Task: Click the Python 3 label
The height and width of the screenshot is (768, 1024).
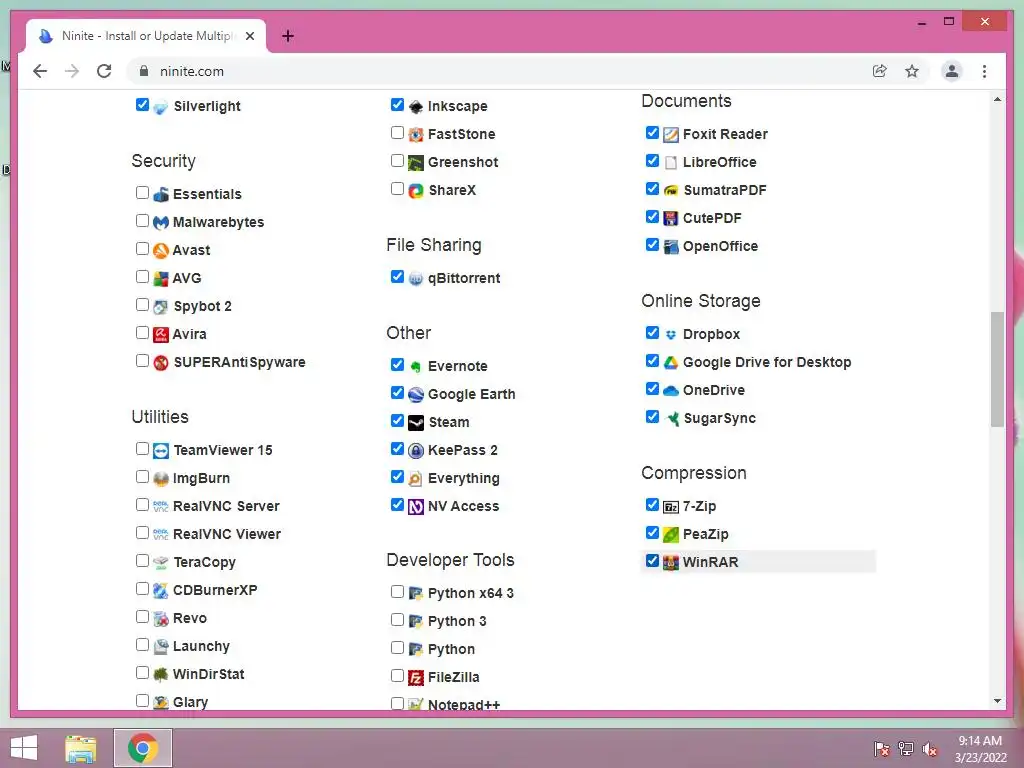Action: (457, 622)
